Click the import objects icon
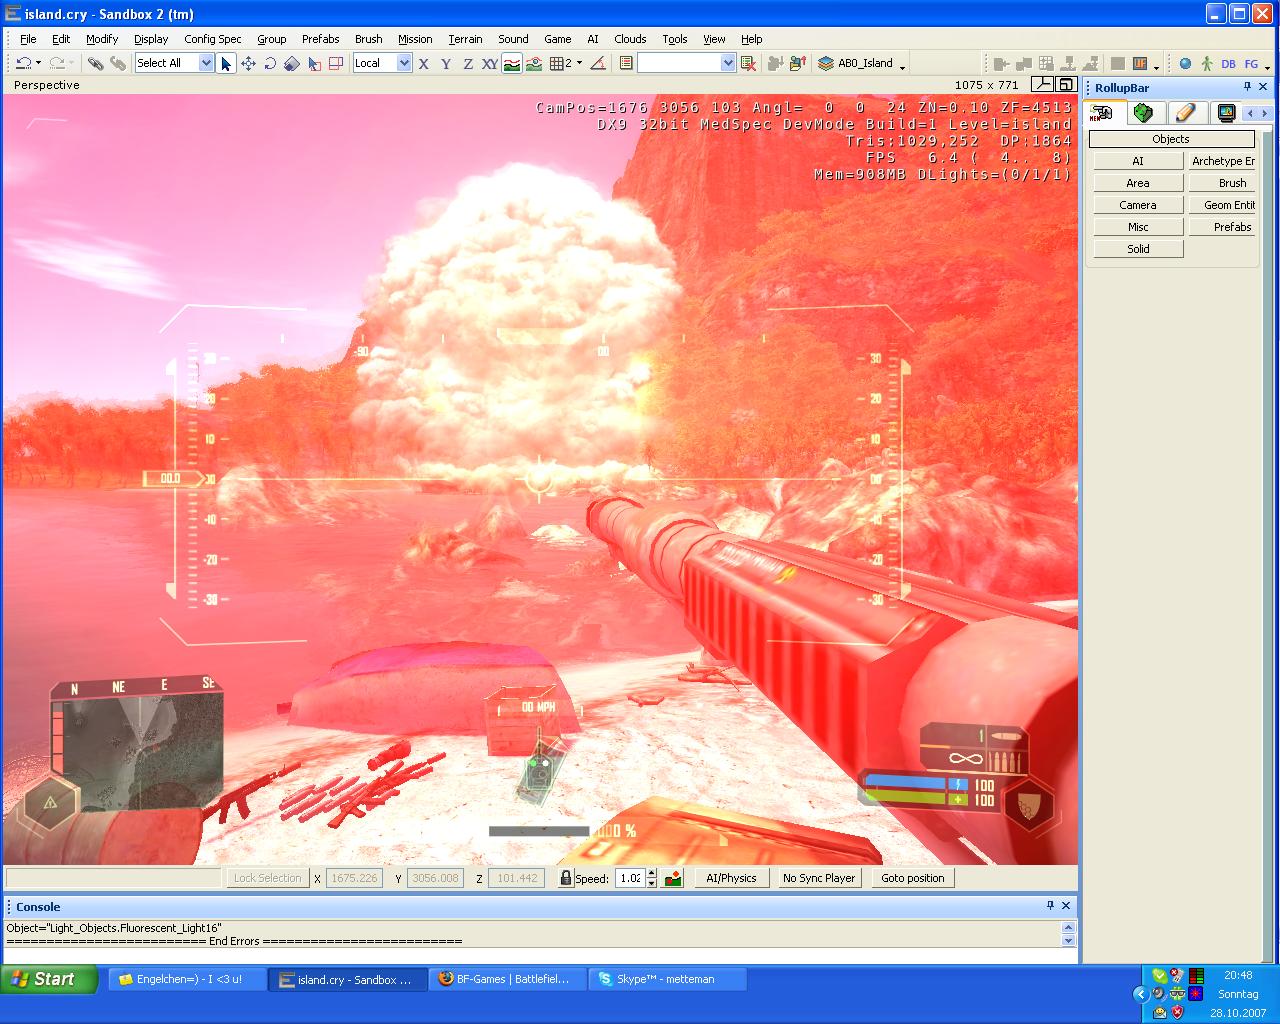1280x1024 pixels. pos(775,63)
